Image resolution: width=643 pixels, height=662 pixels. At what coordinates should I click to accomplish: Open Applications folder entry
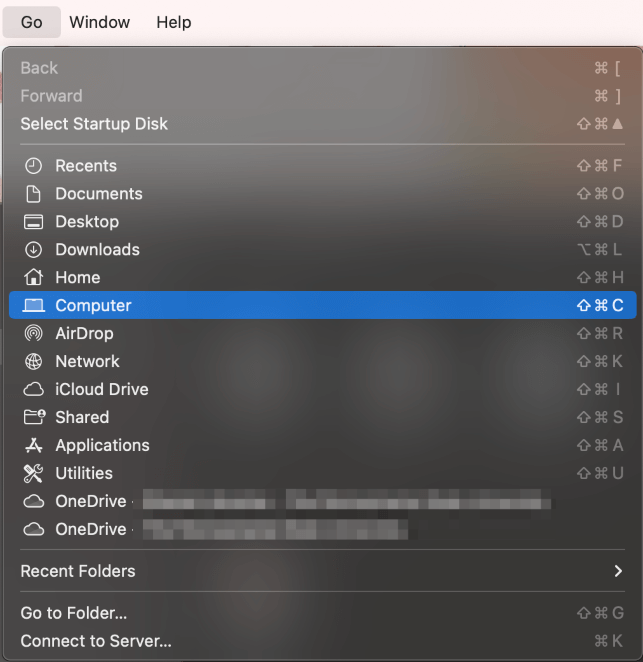pyautogui.click(x=323, y=445)
